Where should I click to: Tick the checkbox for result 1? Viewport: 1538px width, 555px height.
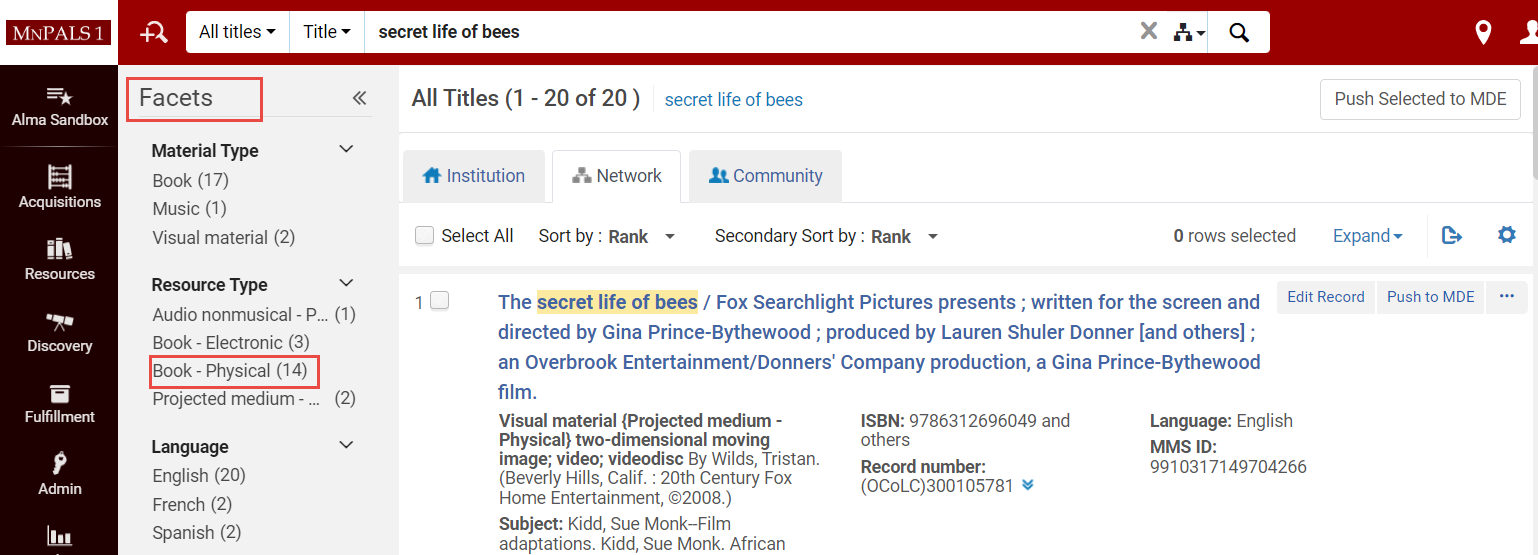(440, 301)
